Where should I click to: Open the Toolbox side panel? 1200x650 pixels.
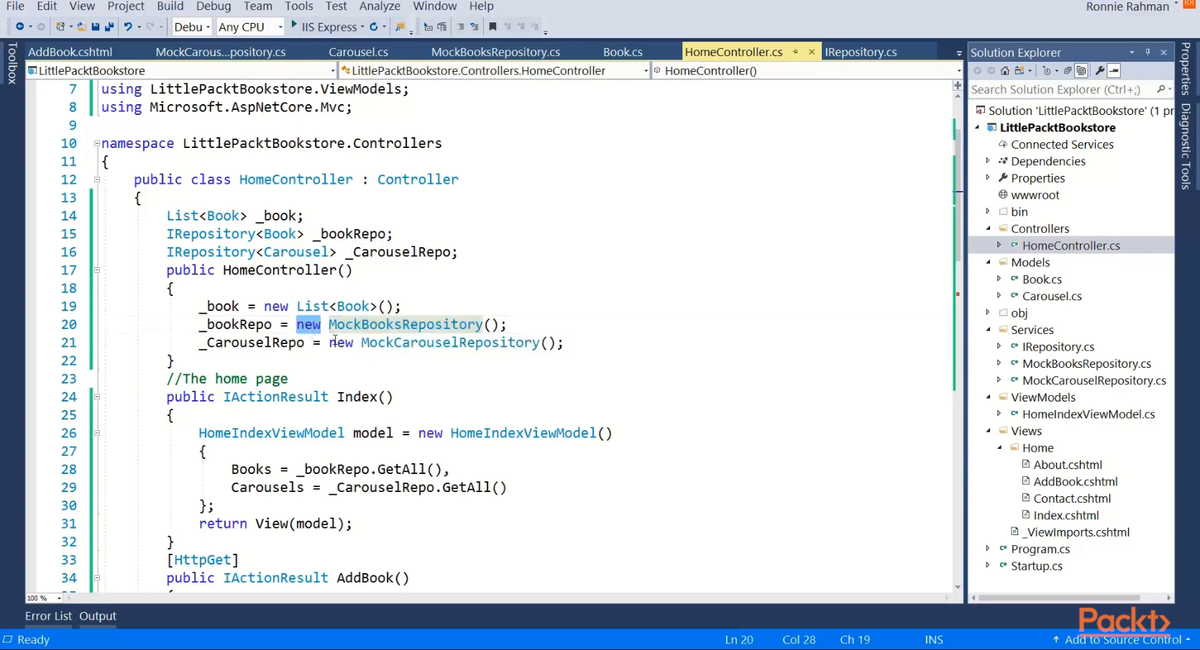point(11,63)
